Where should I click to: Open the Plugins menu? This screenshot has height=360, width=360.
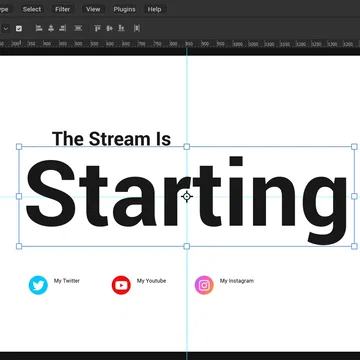coord(124,9)
